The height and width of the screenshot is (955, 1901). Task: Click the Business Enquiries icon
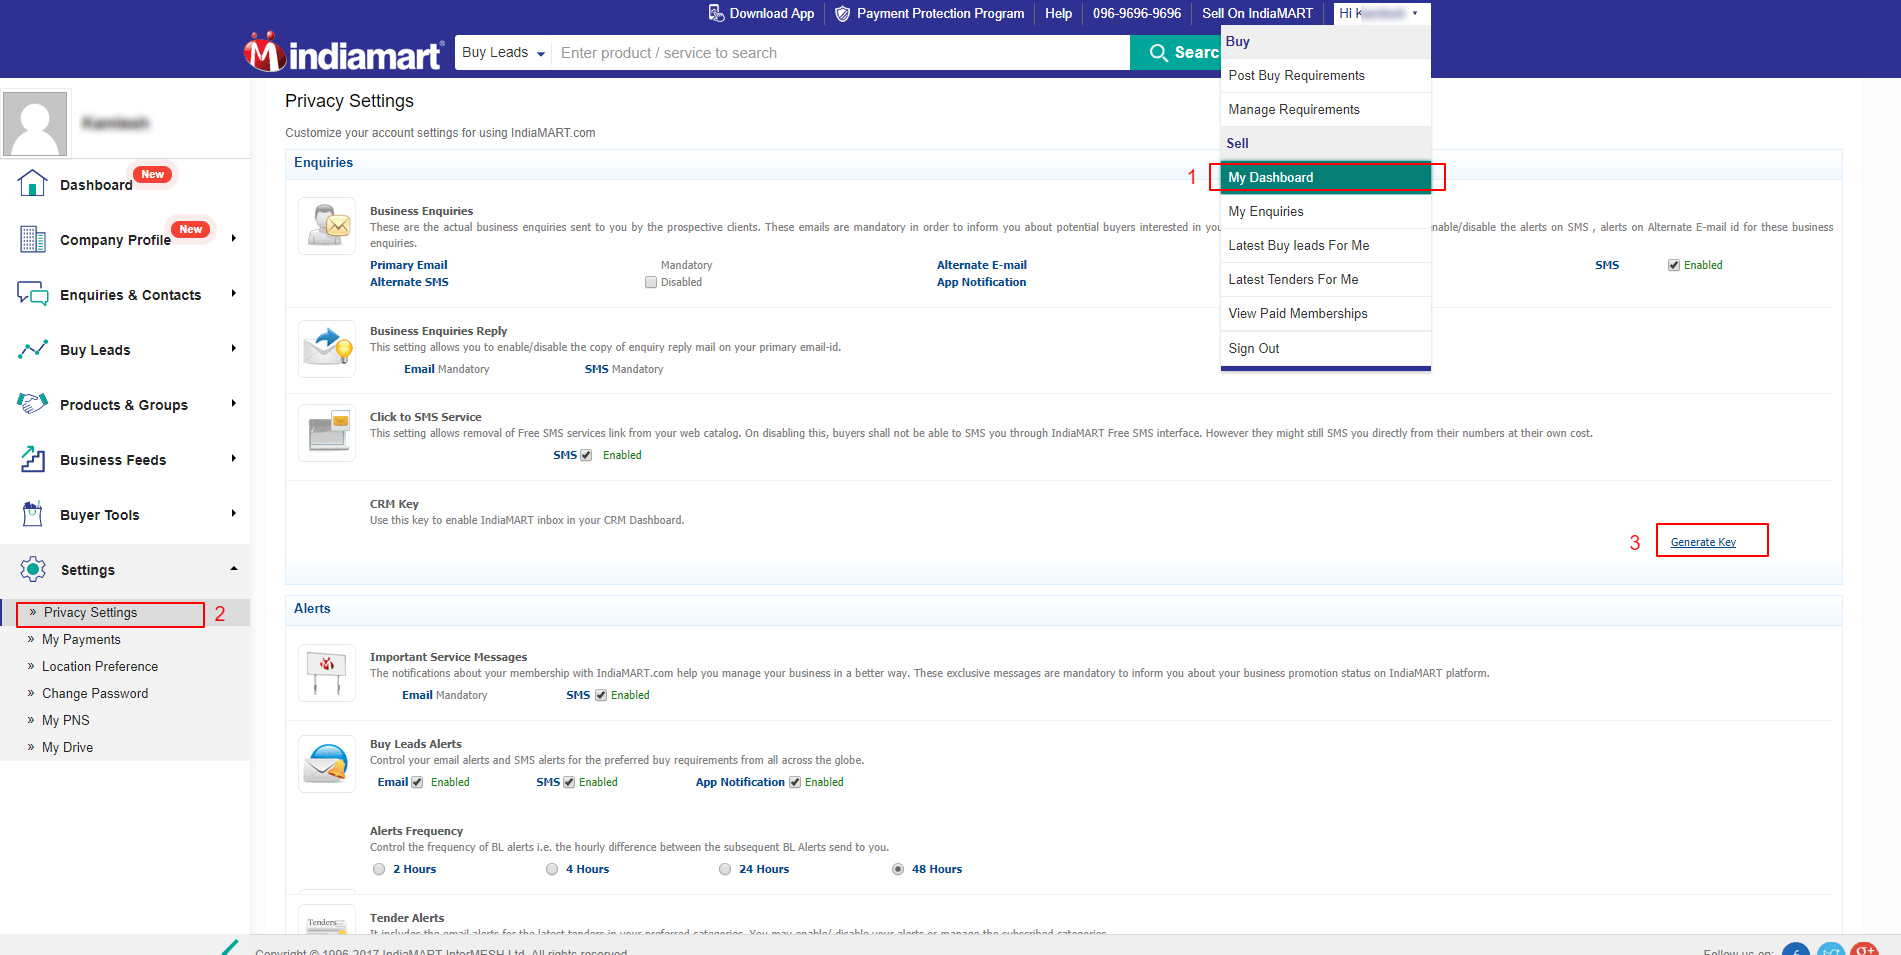click(327, 226)
